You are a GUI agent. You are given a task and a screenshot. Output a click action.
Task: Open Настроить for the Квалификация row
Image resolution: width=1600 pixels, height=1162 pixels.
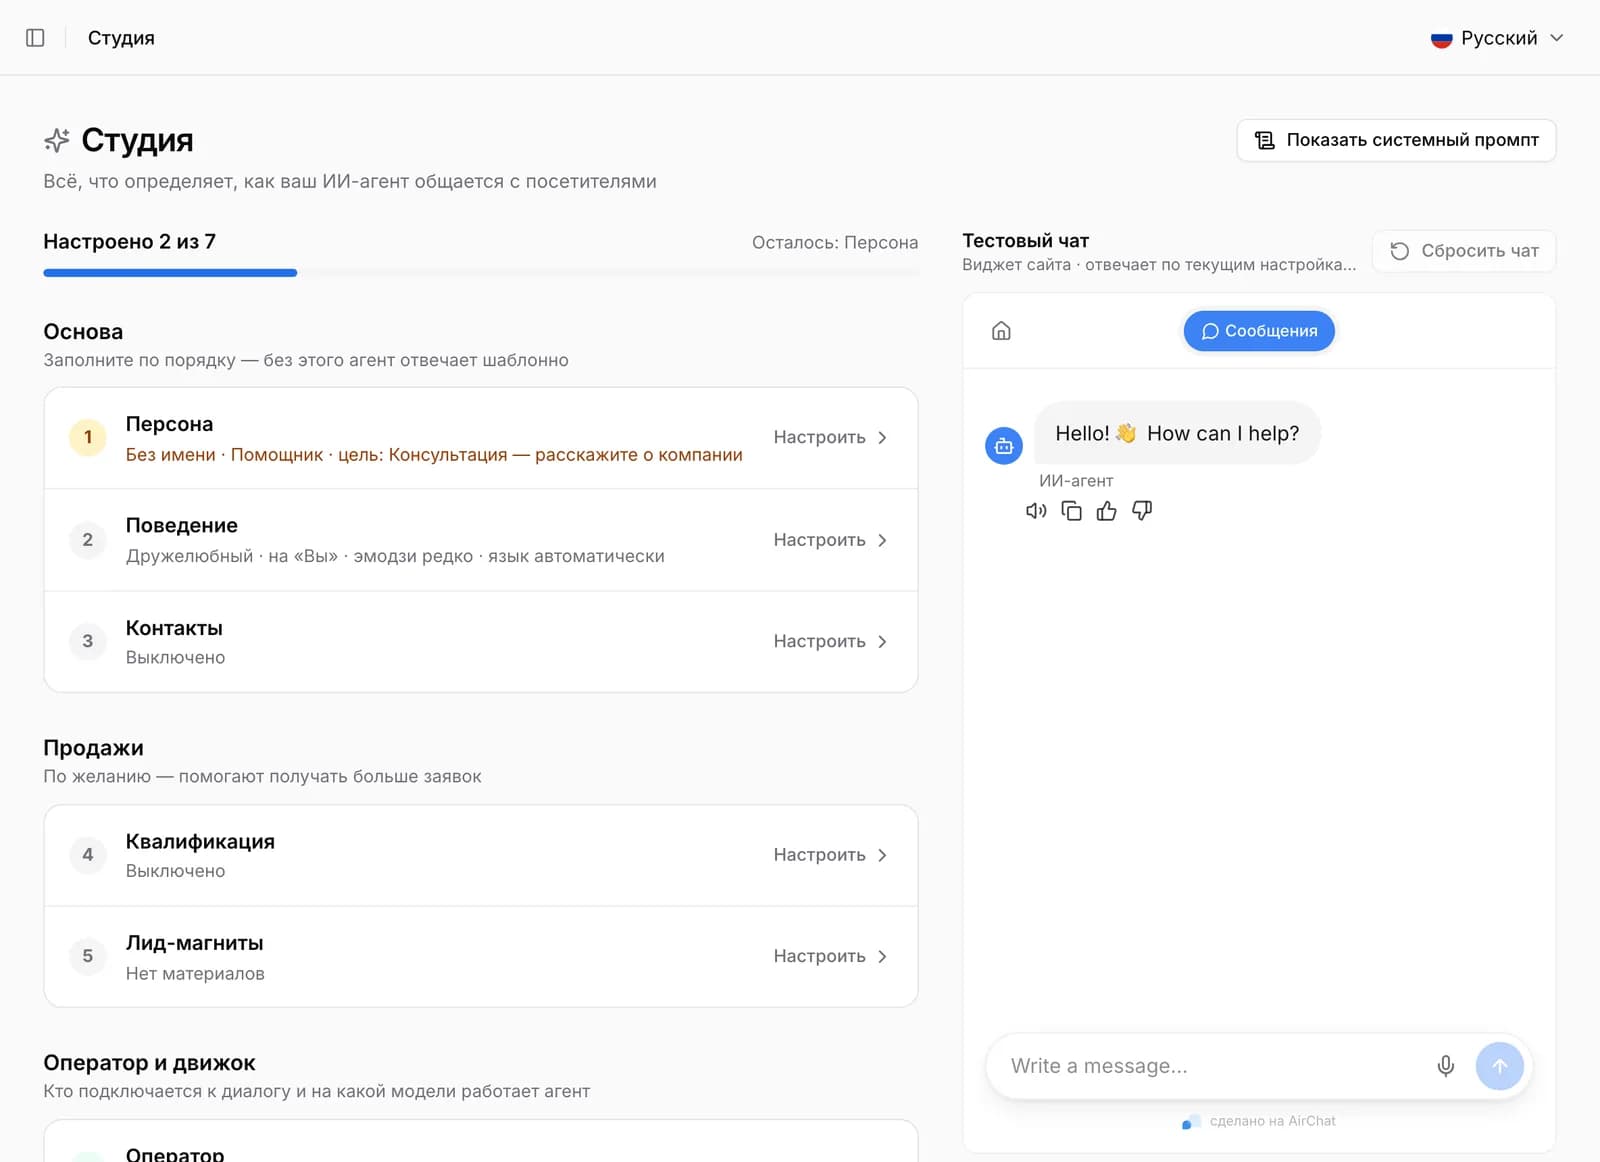coord(830,855)
